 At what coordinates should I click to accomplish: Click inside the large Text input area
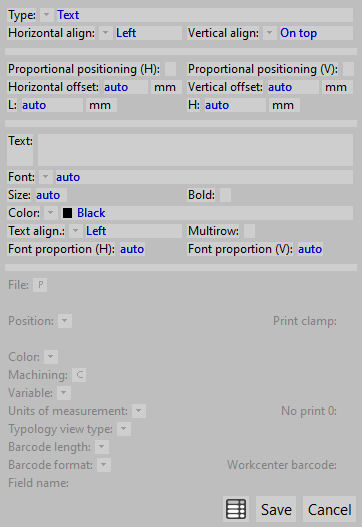(x=195, y=150)
